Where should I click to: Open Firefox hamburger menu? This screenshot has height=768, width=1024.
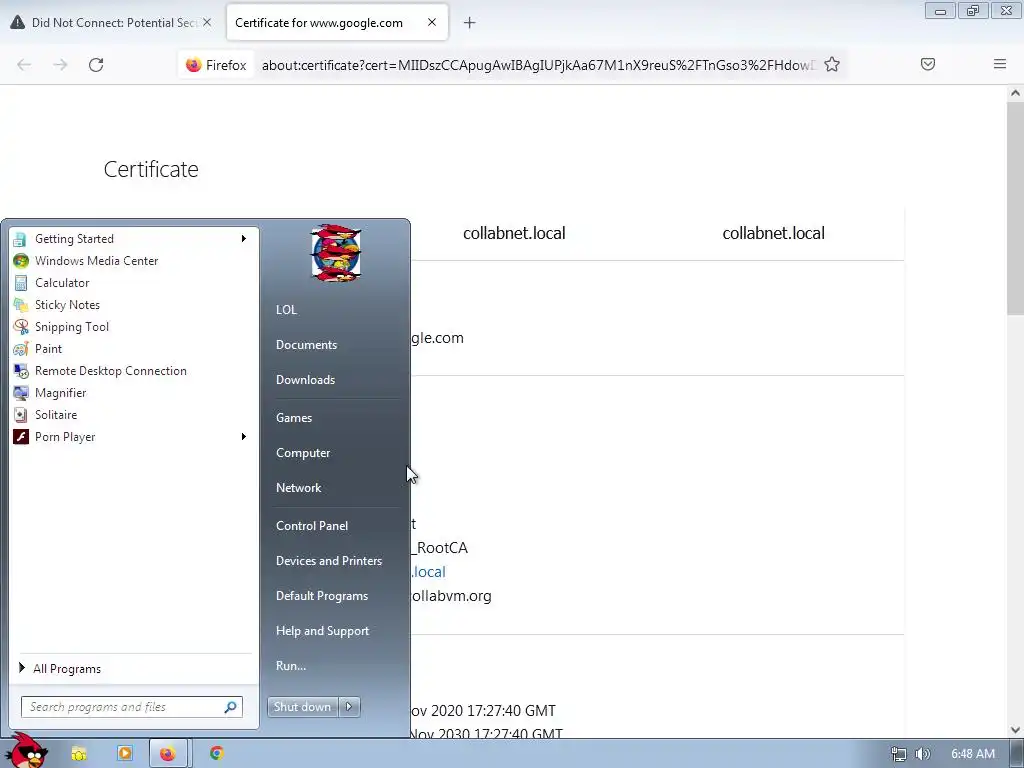point(1000,64)
